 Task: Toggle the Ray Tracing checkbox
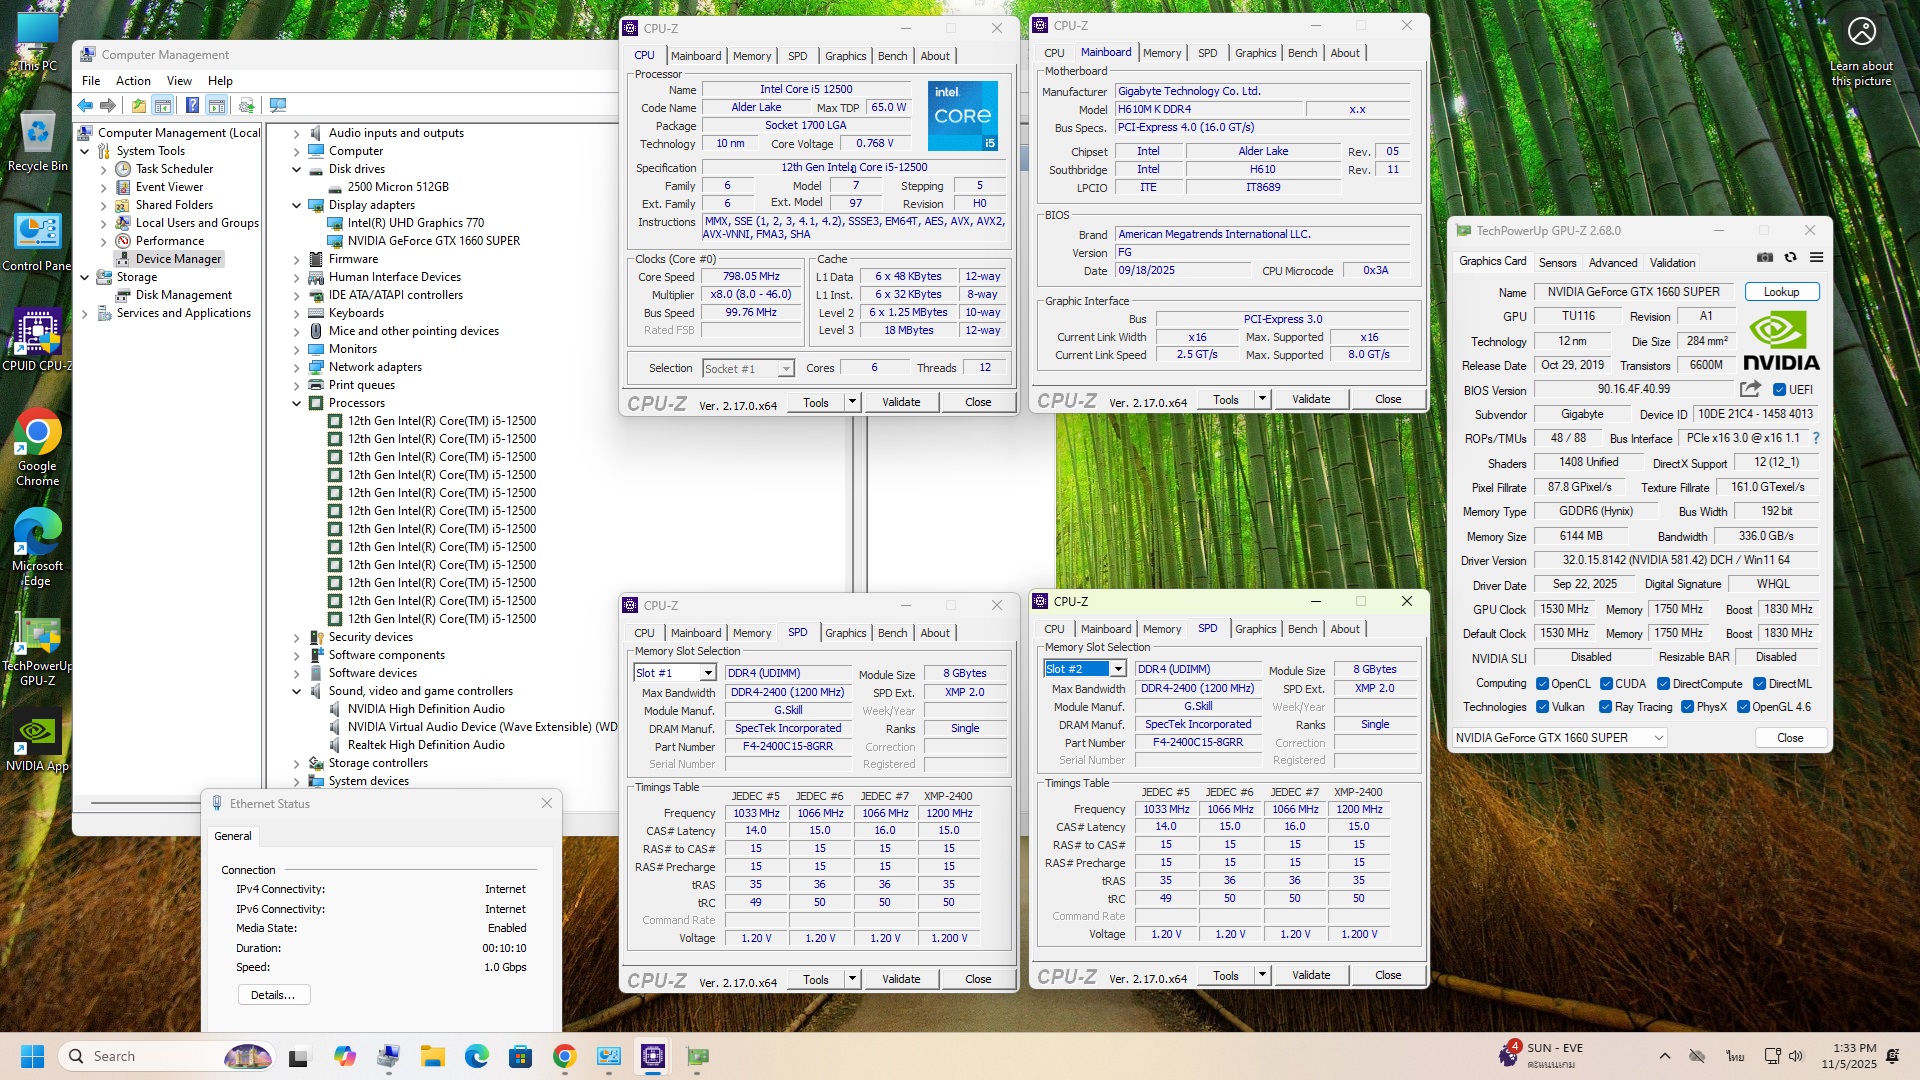point(1605,707)
